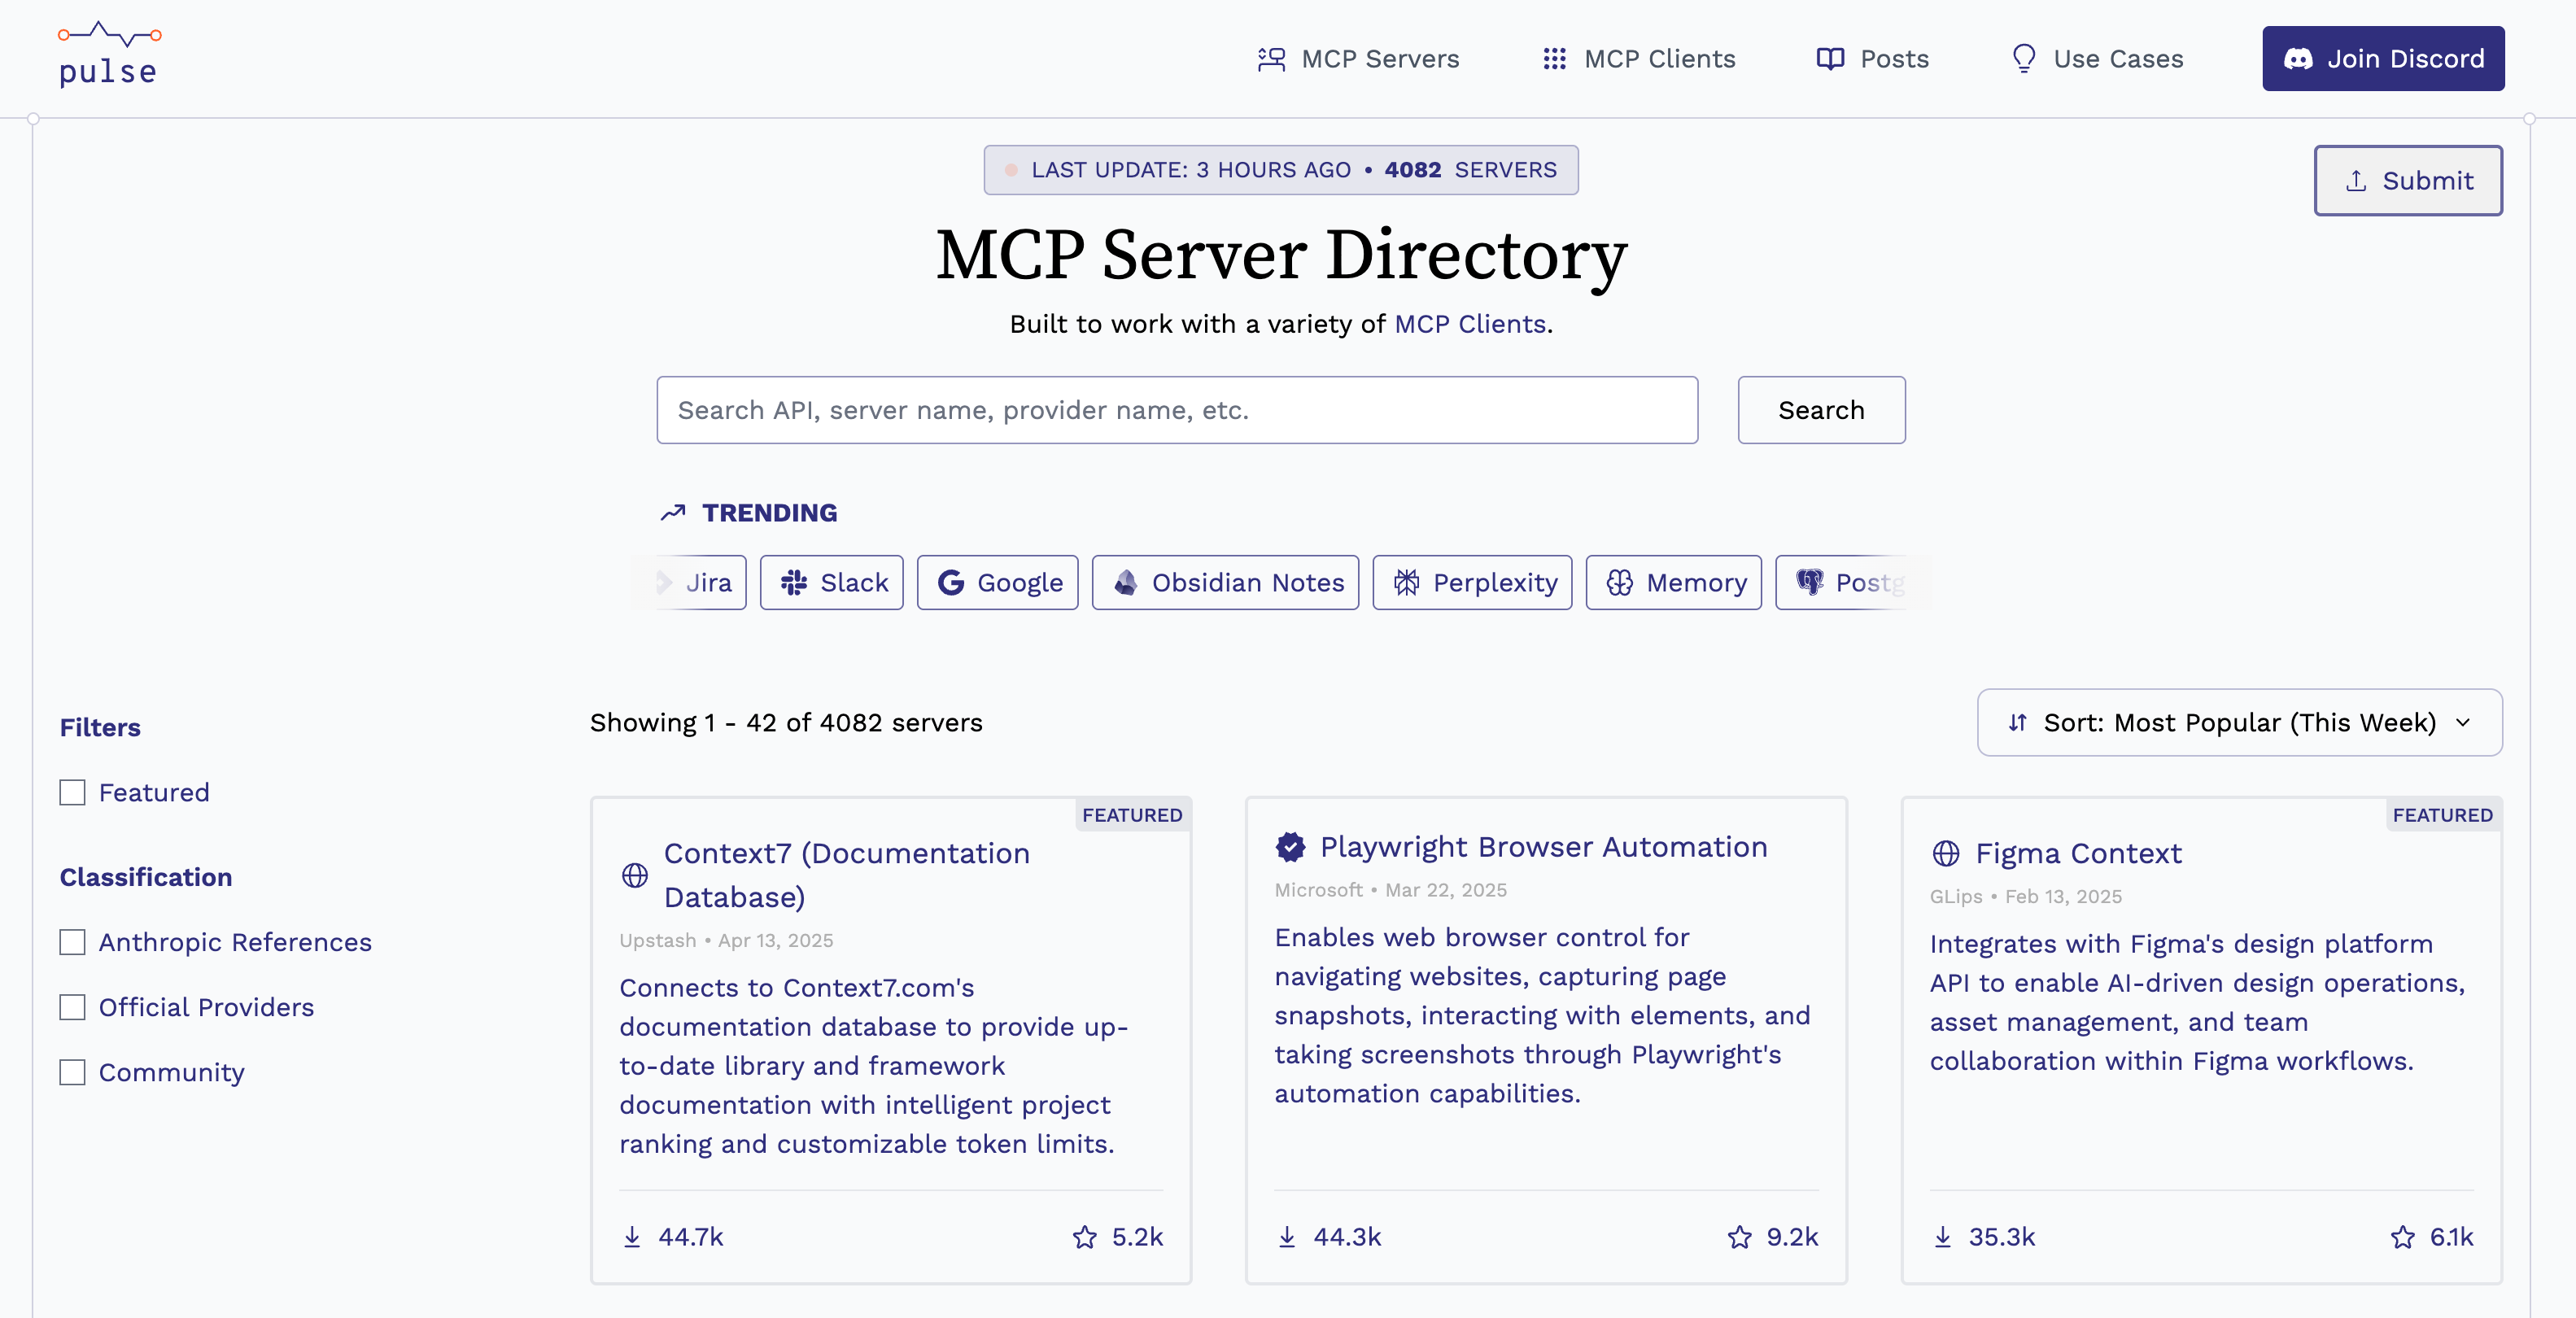Viewport: 2576px width, 1318px height.
Task: Click the MCP Servers nav icon
Action: coord(1271,59)
